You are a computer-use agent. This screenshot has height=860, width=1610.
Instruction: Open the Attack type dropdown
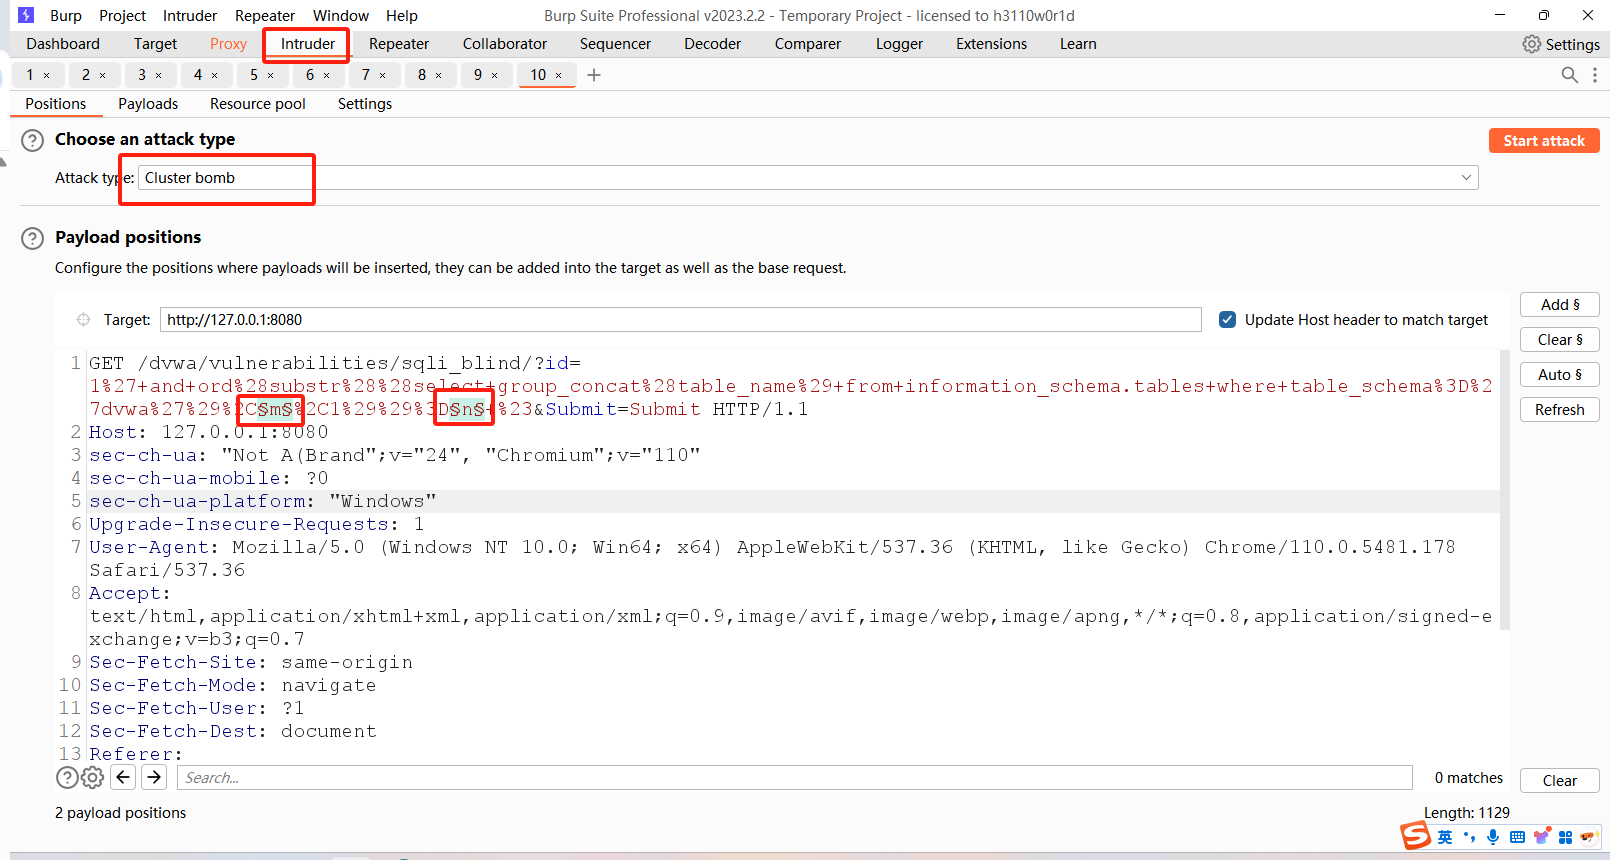(808, 178)
